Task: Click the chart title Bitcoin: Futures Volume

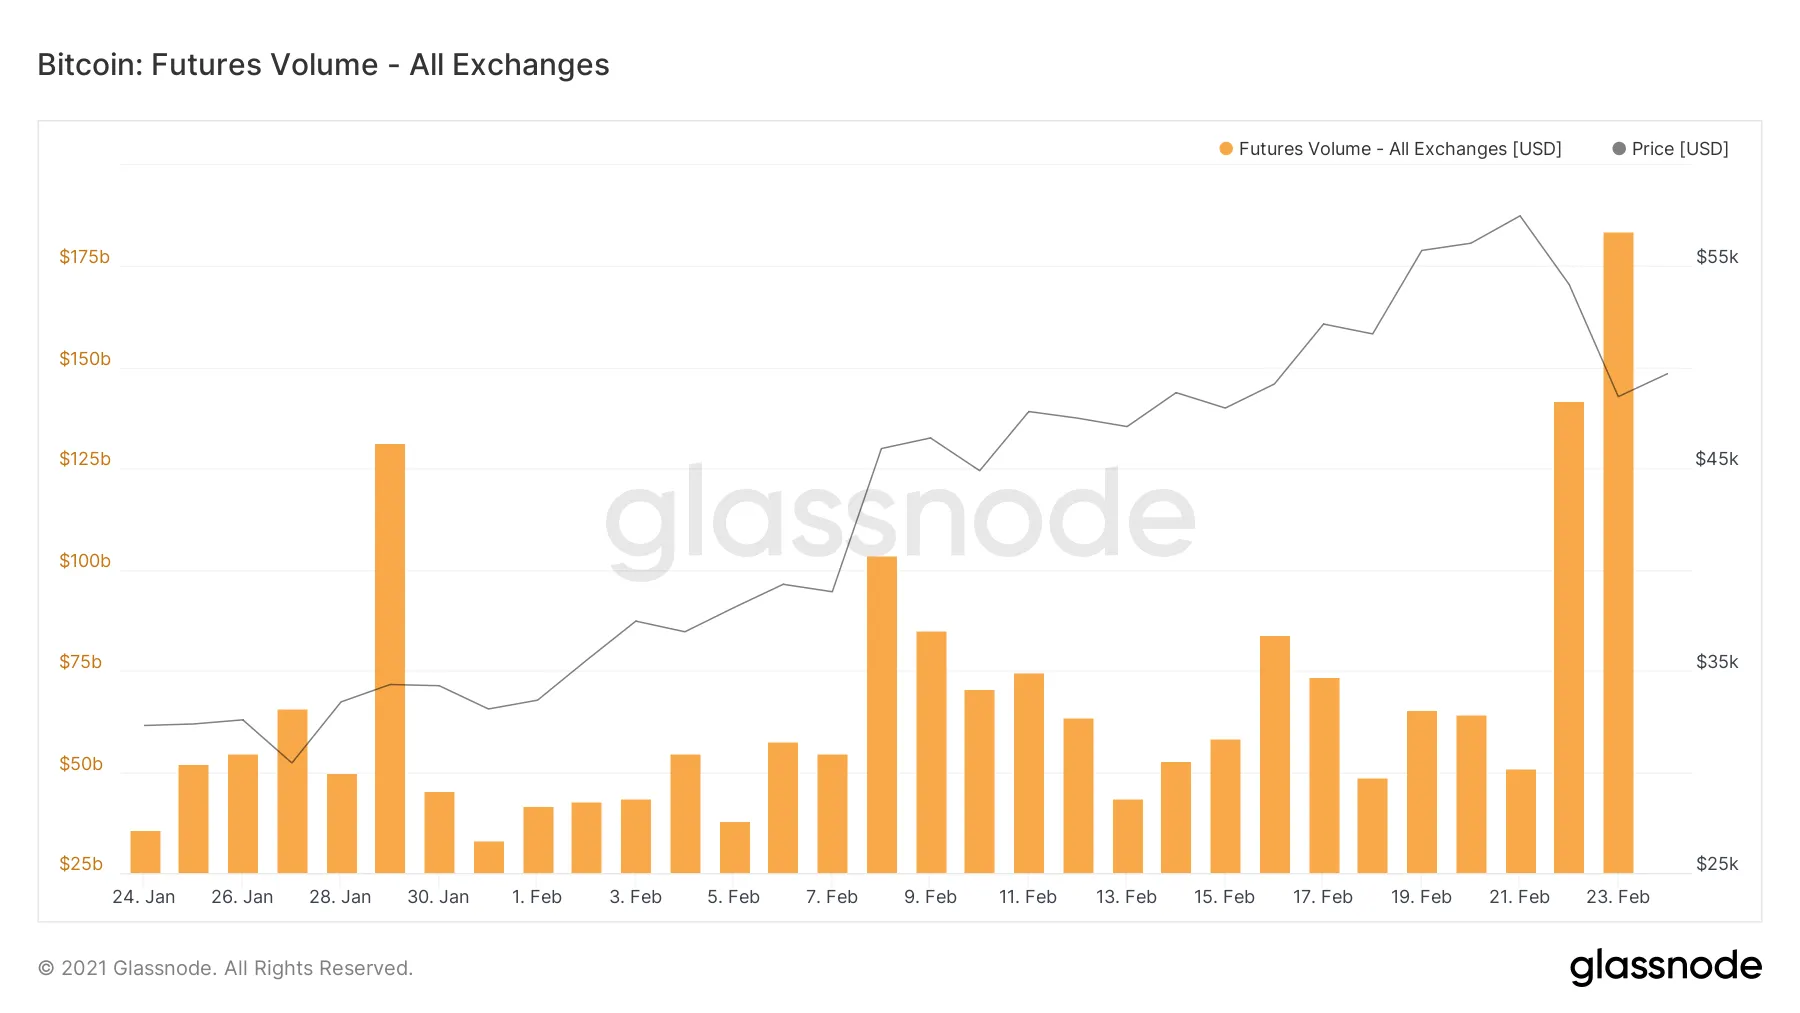Action: pos(323,65)
